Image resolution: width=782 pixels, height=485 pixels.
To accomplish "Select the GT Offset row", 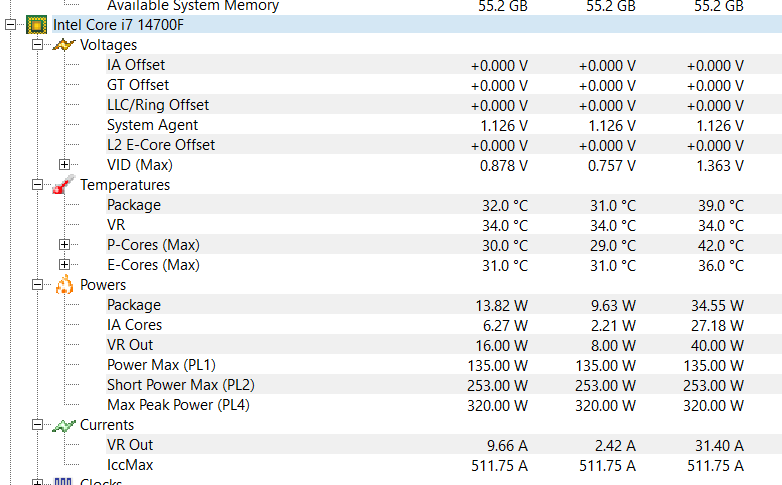I will 444,85.
